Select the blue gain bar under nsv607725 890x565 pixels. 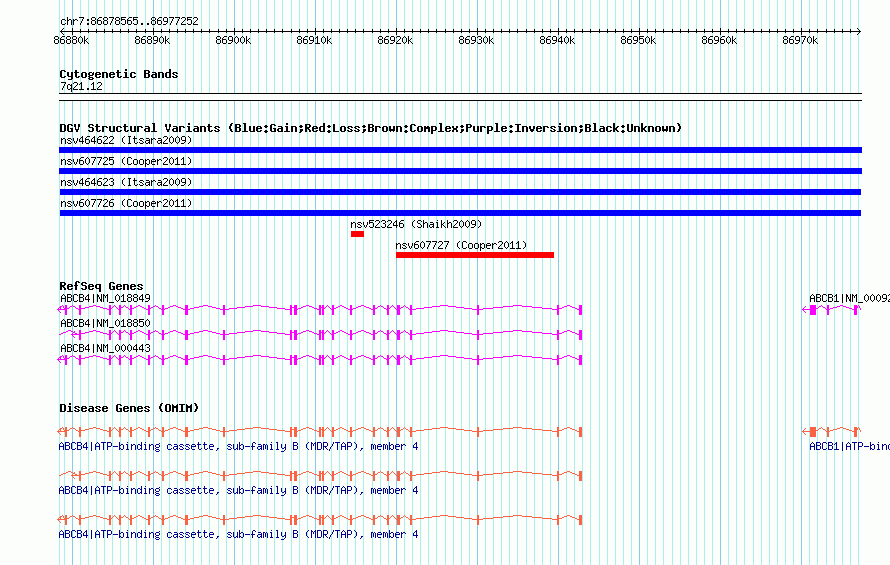pyautogui.click(x=460, y=171)
